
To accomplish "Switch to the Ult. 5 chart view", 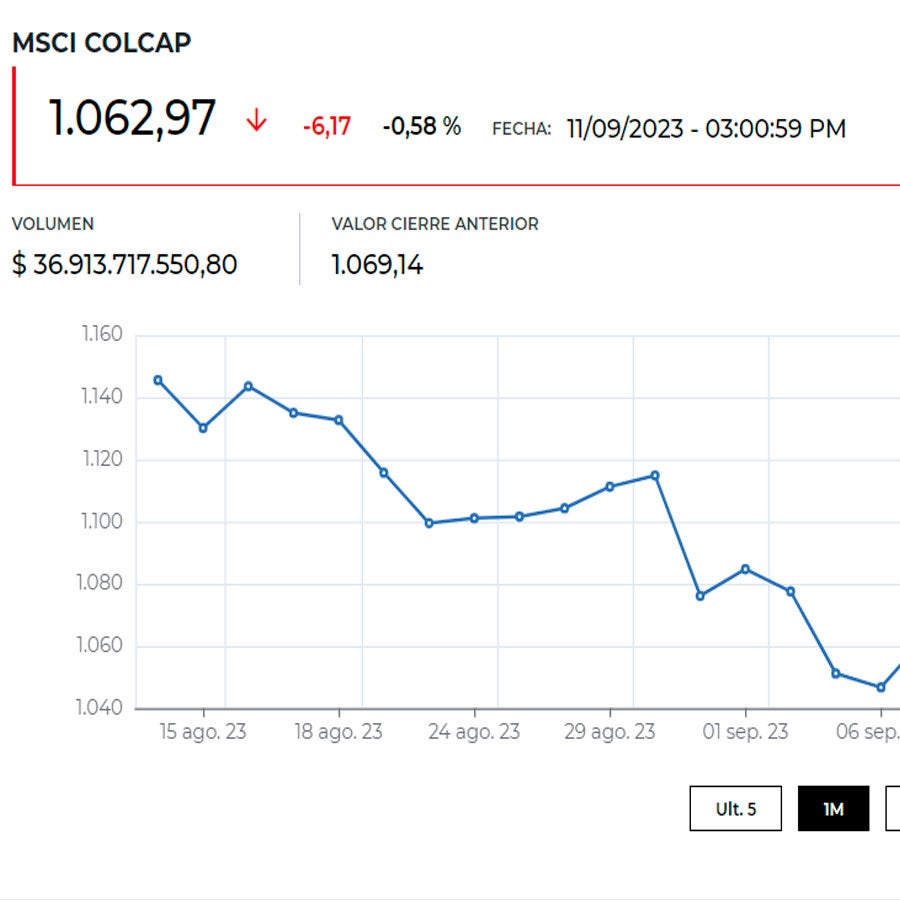I will (x=735, y=808).
